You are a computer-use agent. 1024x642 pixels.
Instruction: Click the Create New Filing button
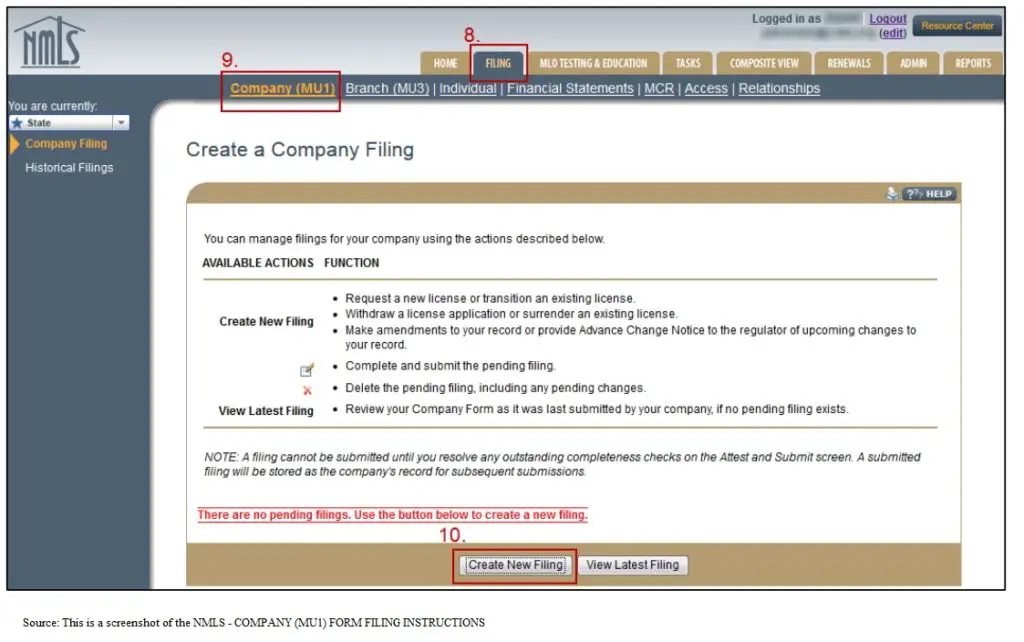(x=515, y=565)
